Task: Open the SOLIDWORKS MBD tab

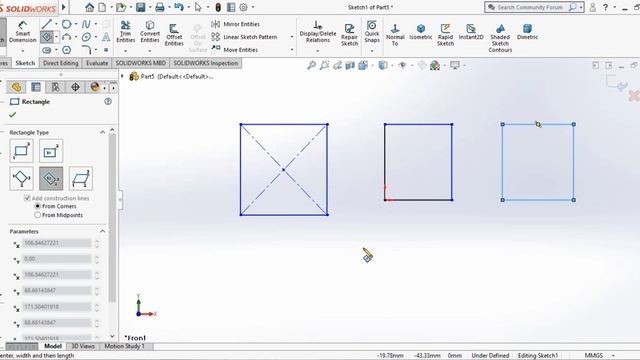Action: [x=140, y=63]
